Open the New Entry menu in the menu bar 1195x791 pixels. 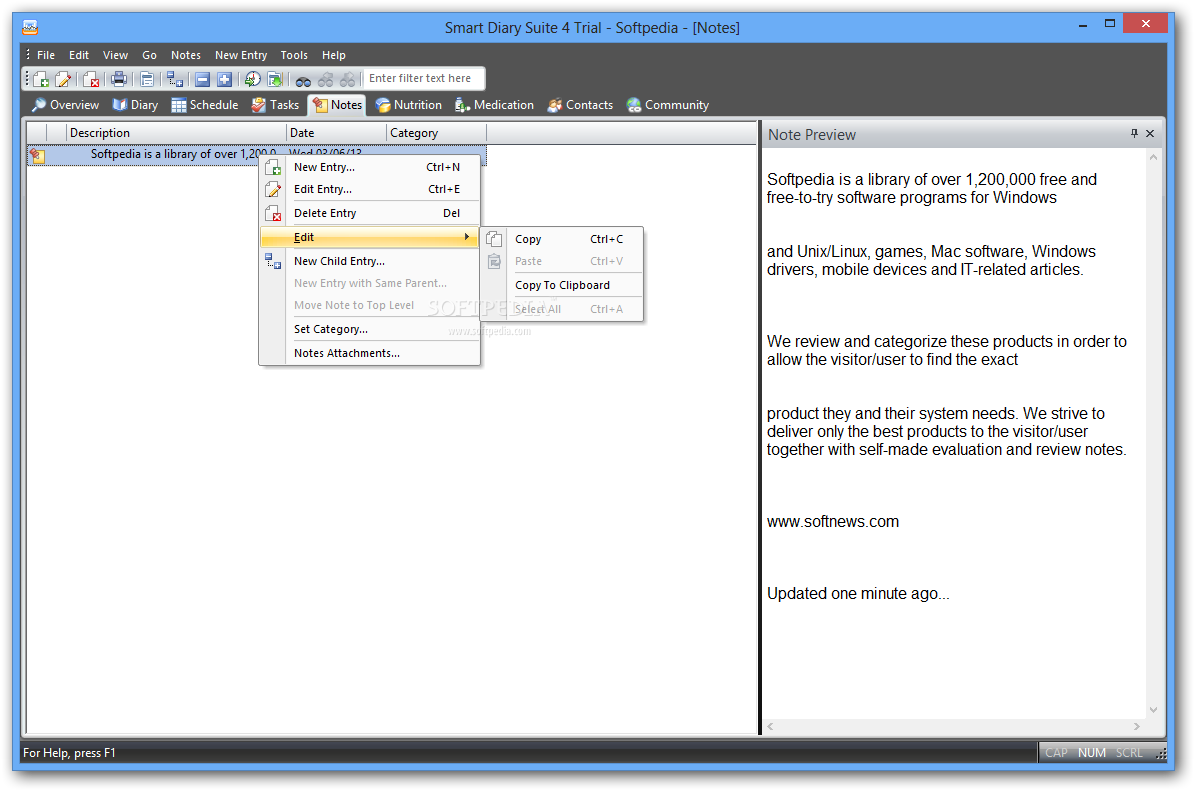point(241,55)
